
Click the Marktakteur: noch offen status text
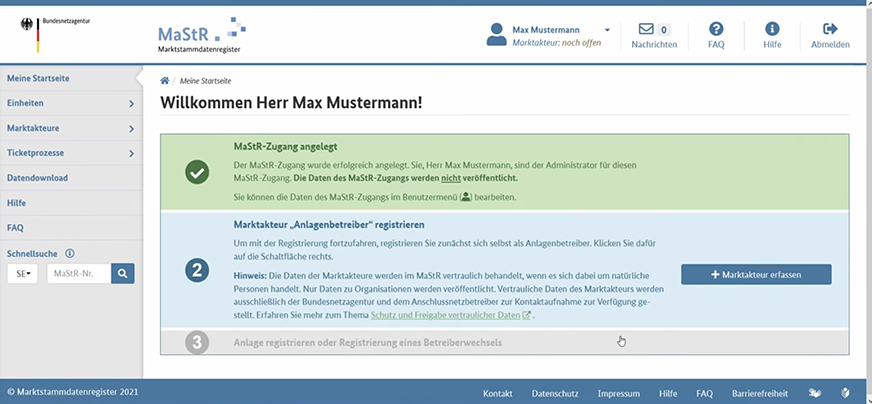(557, 42)
